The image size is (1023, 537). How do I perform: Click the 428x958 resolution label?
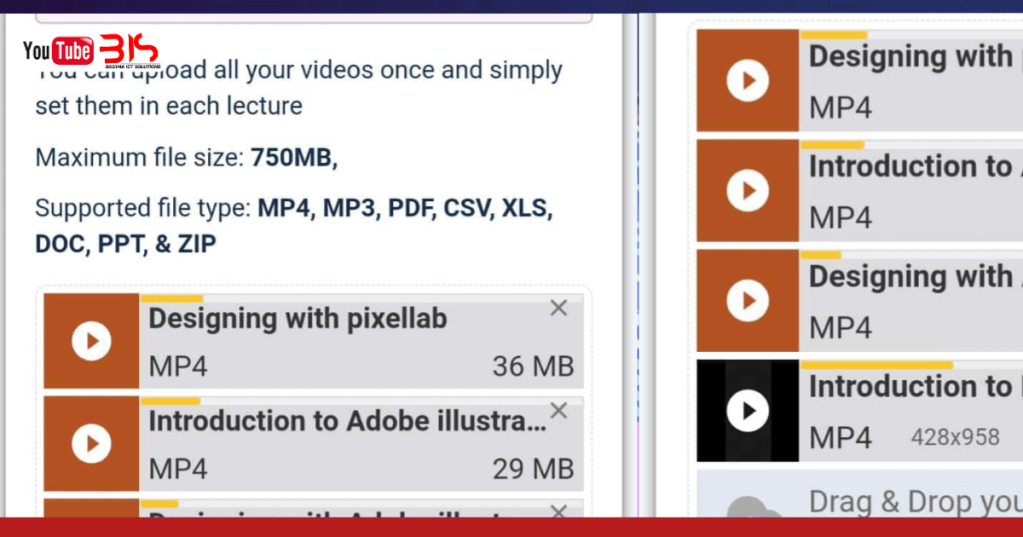coord(954,437)
